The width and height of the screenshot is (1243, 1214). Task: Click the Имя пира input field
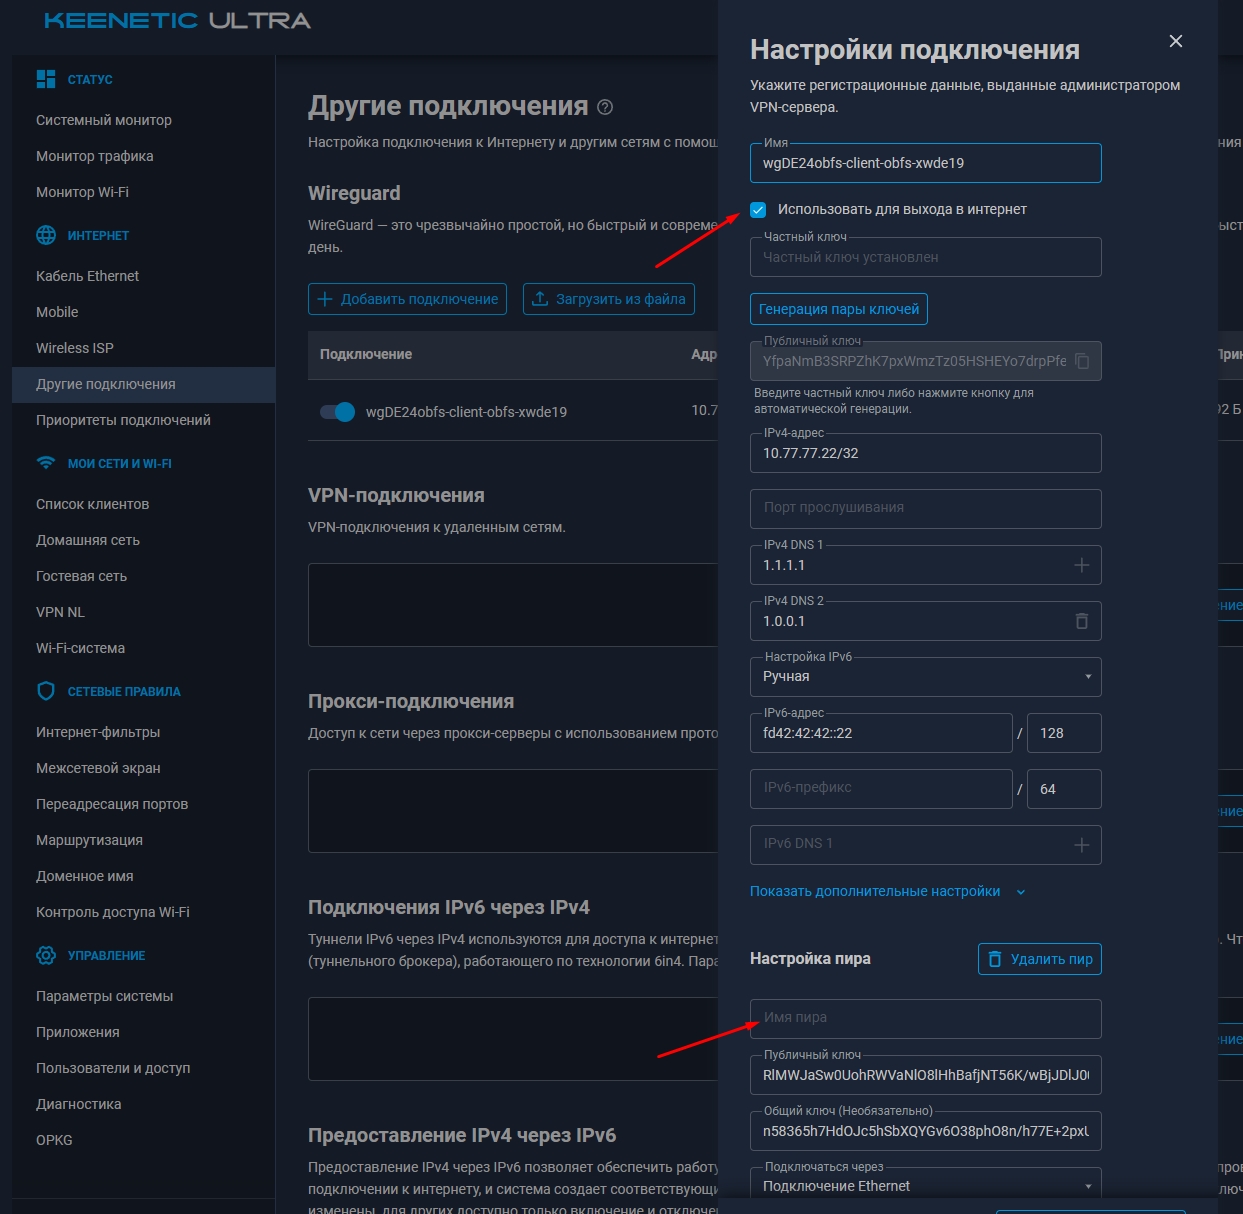tap(925, 1018)
